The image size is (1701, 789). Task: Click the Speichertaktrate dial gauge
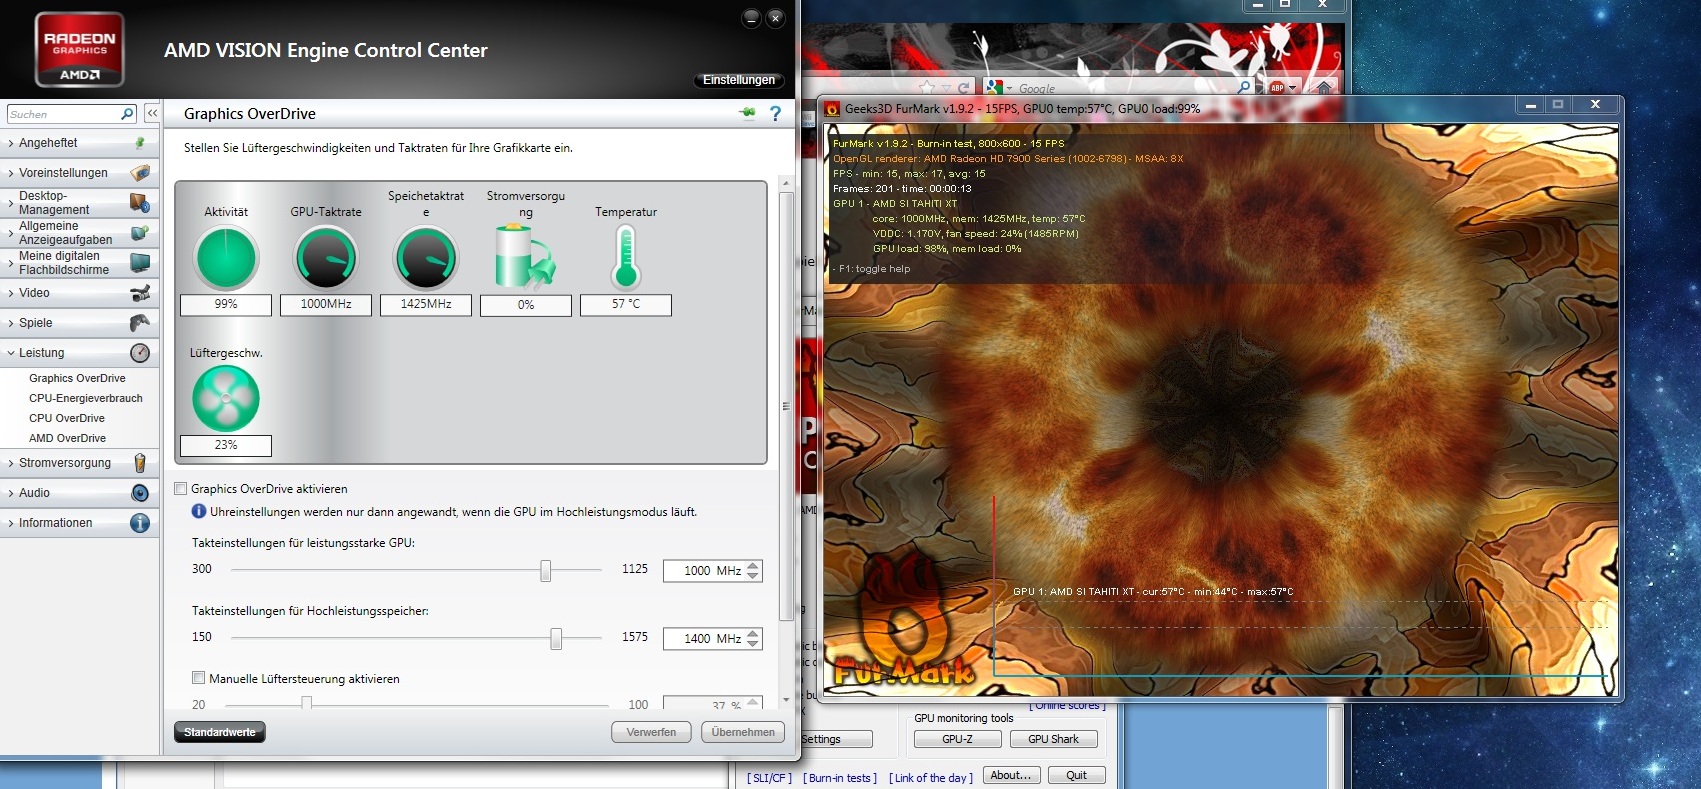[x=426, y=258]
